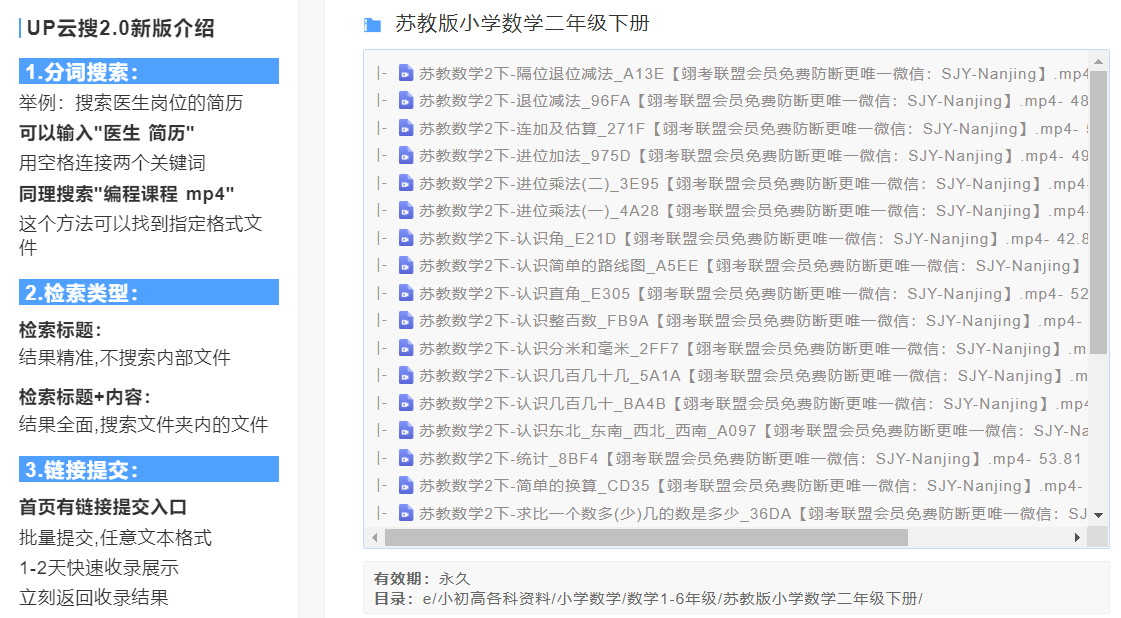The height and width of the screenshot is (618, 1121).
Task: Click video file icon for 统计_8BF4
Action: [x=405, y=458]
